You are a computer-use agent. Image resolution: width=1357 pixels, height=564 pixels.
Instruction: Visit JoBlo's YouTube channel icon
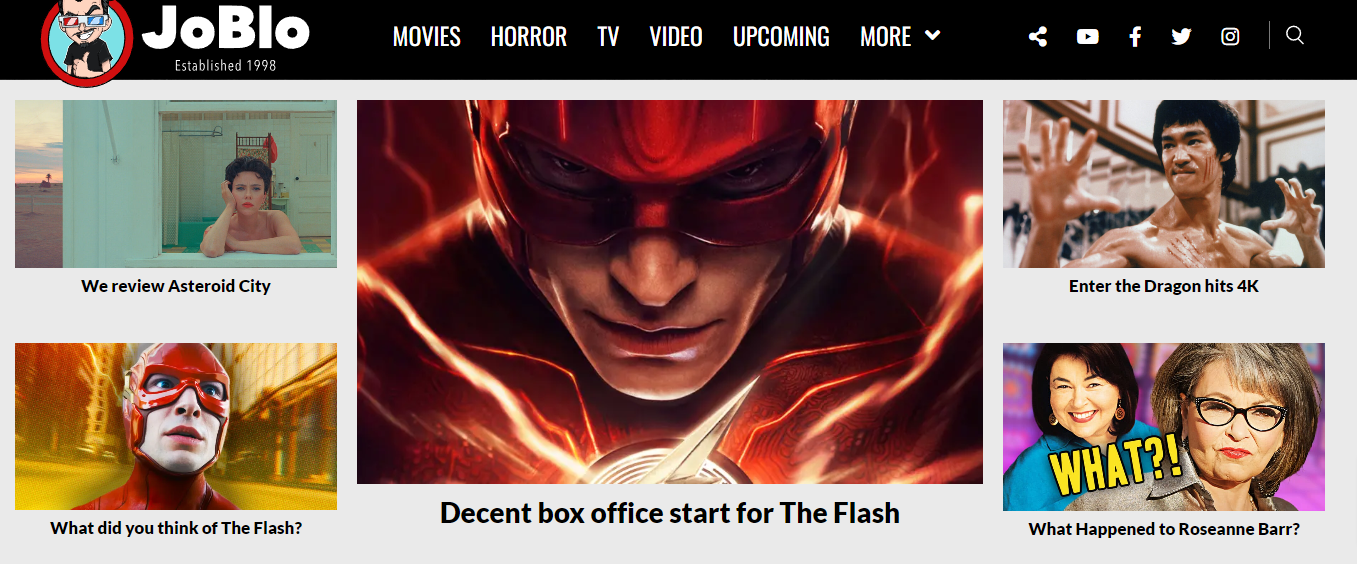(1087, 37)
